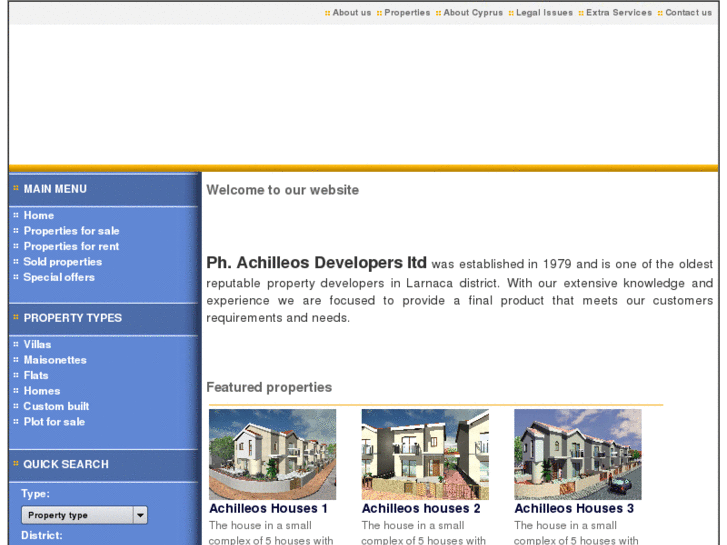Screen dimensions: 727x545
Task: Click the Featured properties heading
Action: point(269,387)
